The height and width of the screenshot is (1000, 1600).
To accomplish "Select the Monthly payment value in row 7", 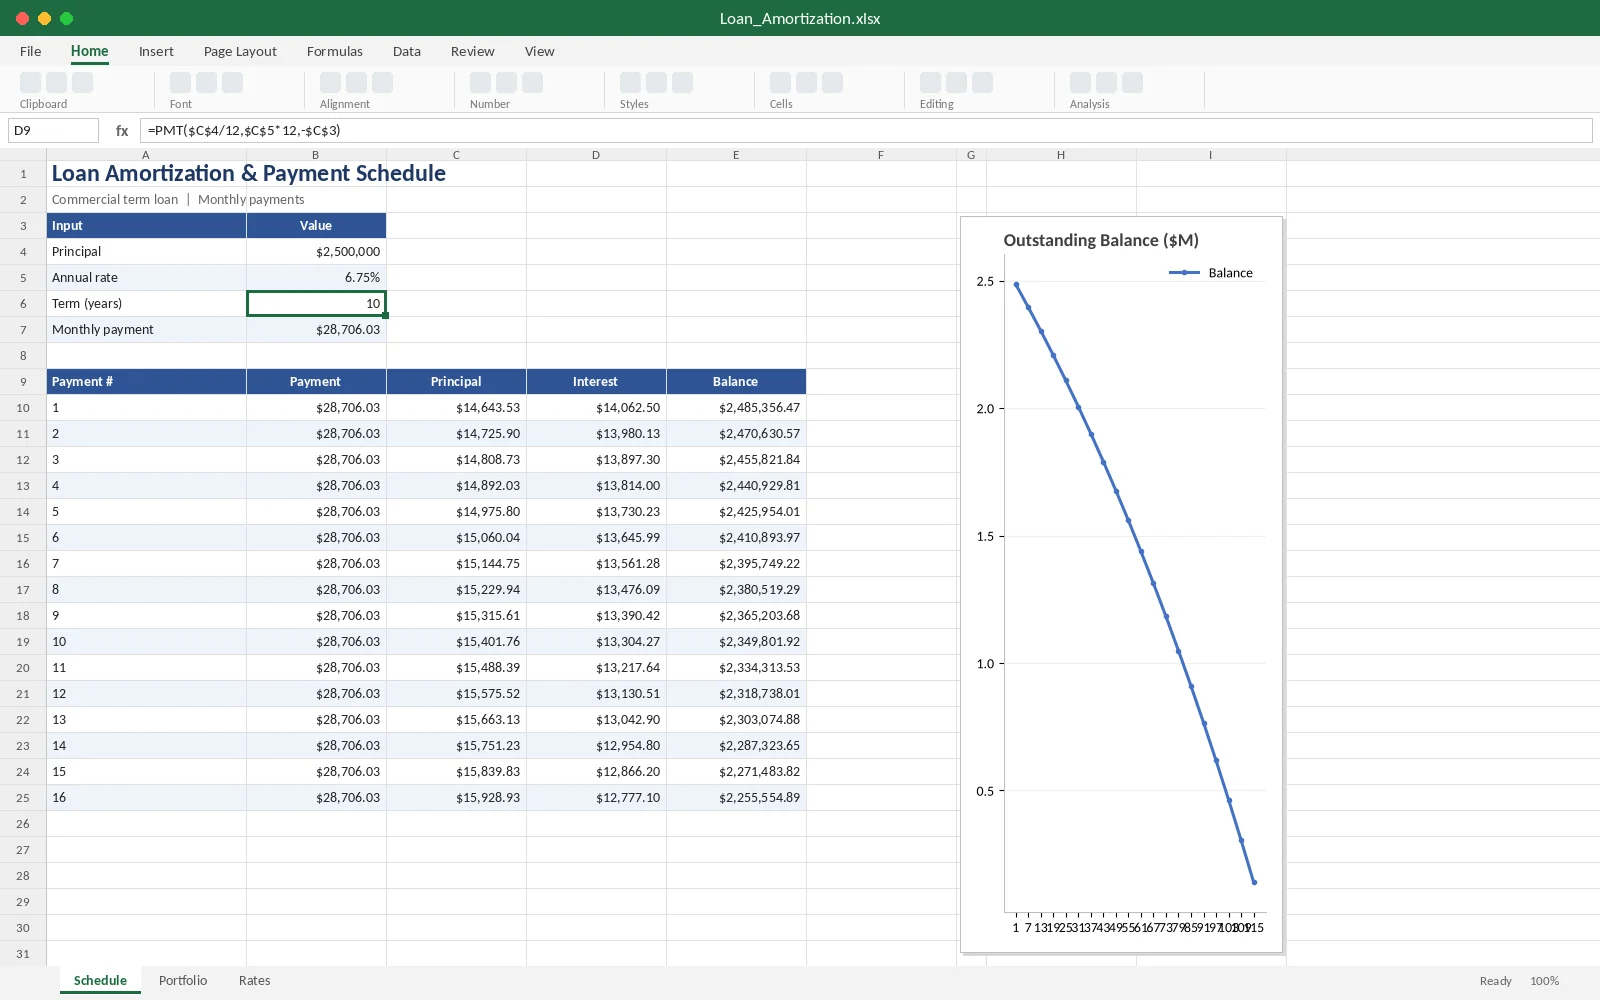I will (x=316, y=329).
